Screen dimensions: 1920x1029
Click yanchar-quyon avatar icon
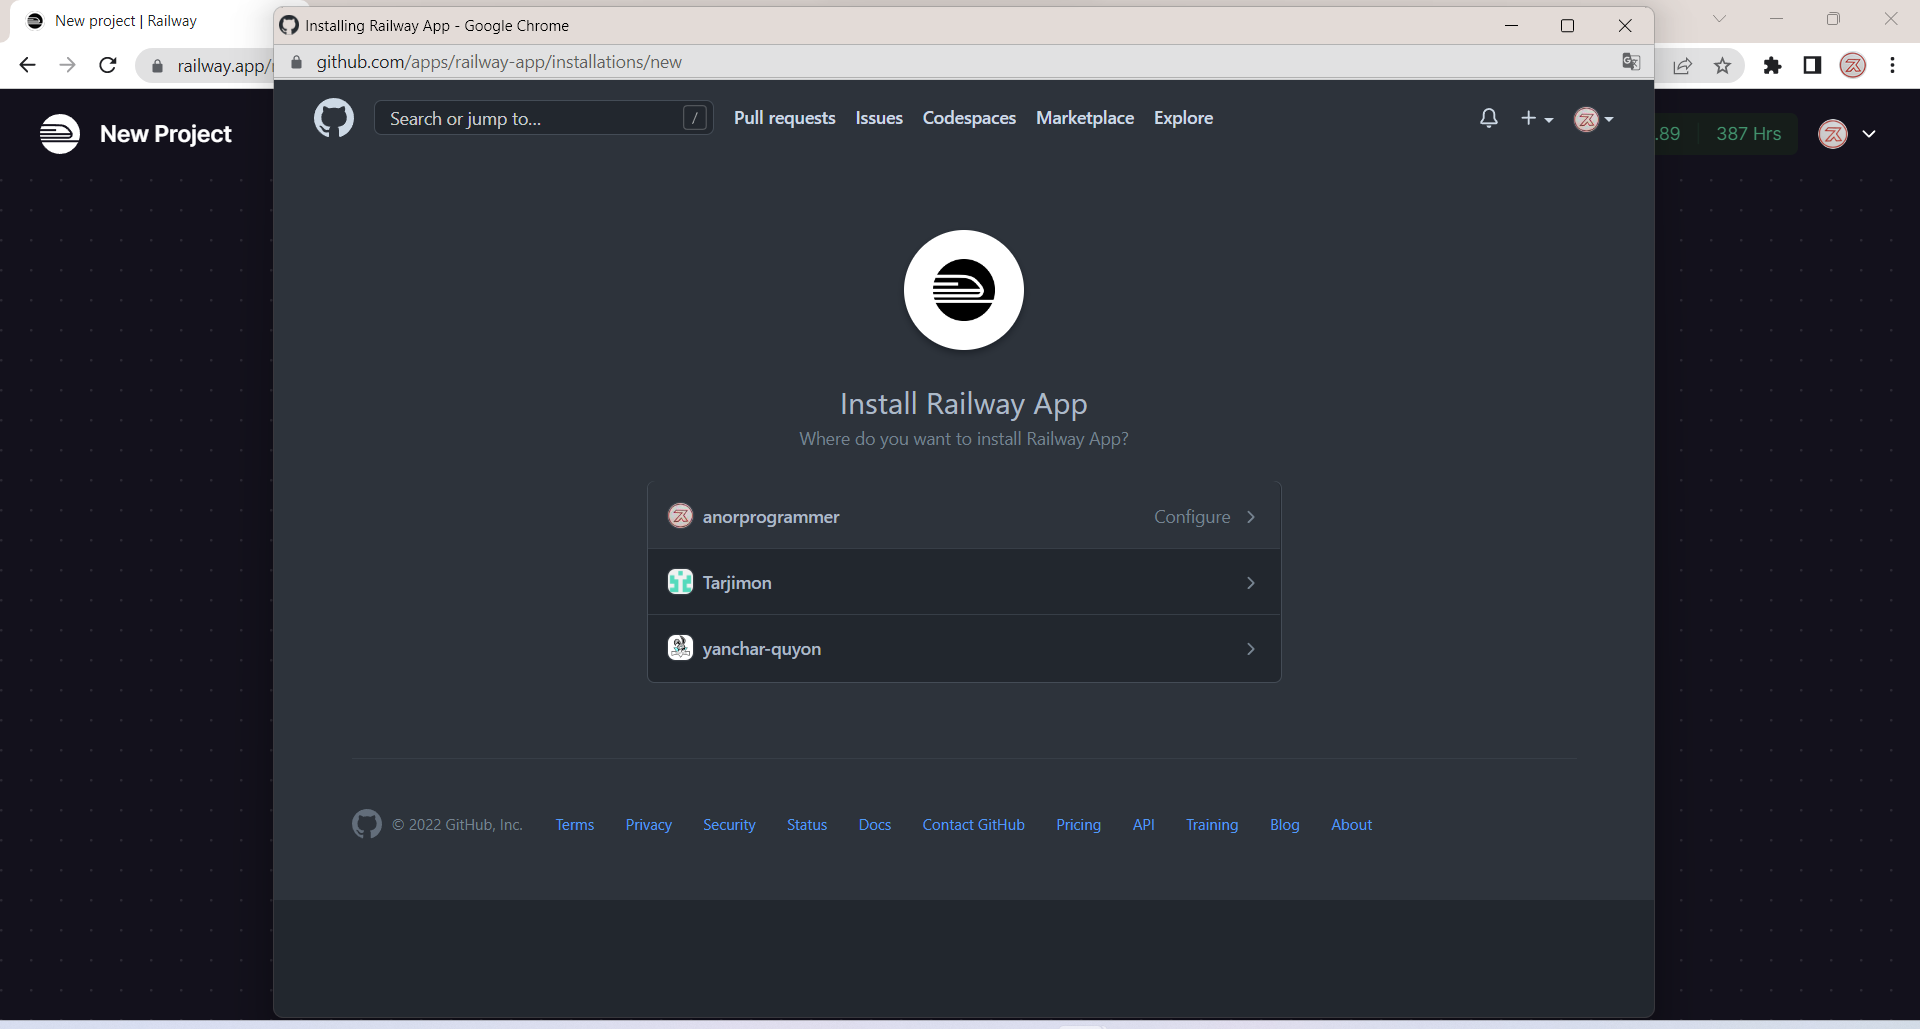point(680,647)
